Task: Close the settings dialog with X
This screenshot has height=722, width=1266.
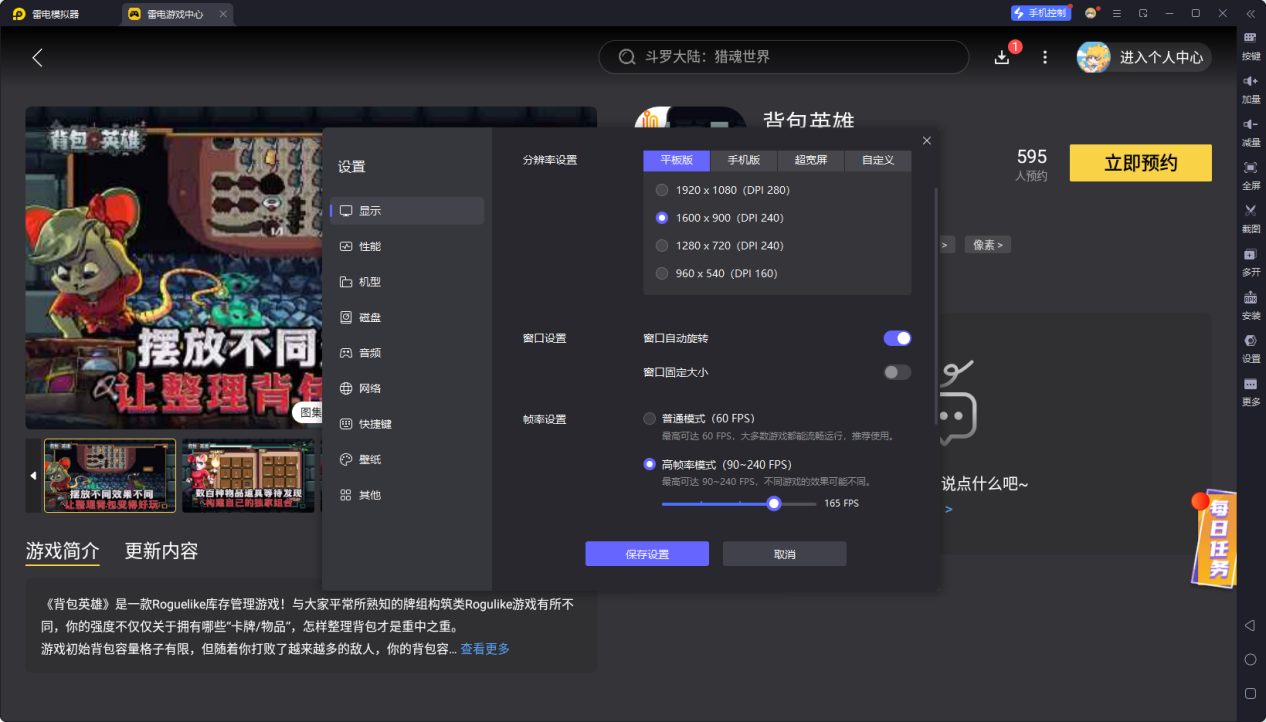Action: click(927, 141)
